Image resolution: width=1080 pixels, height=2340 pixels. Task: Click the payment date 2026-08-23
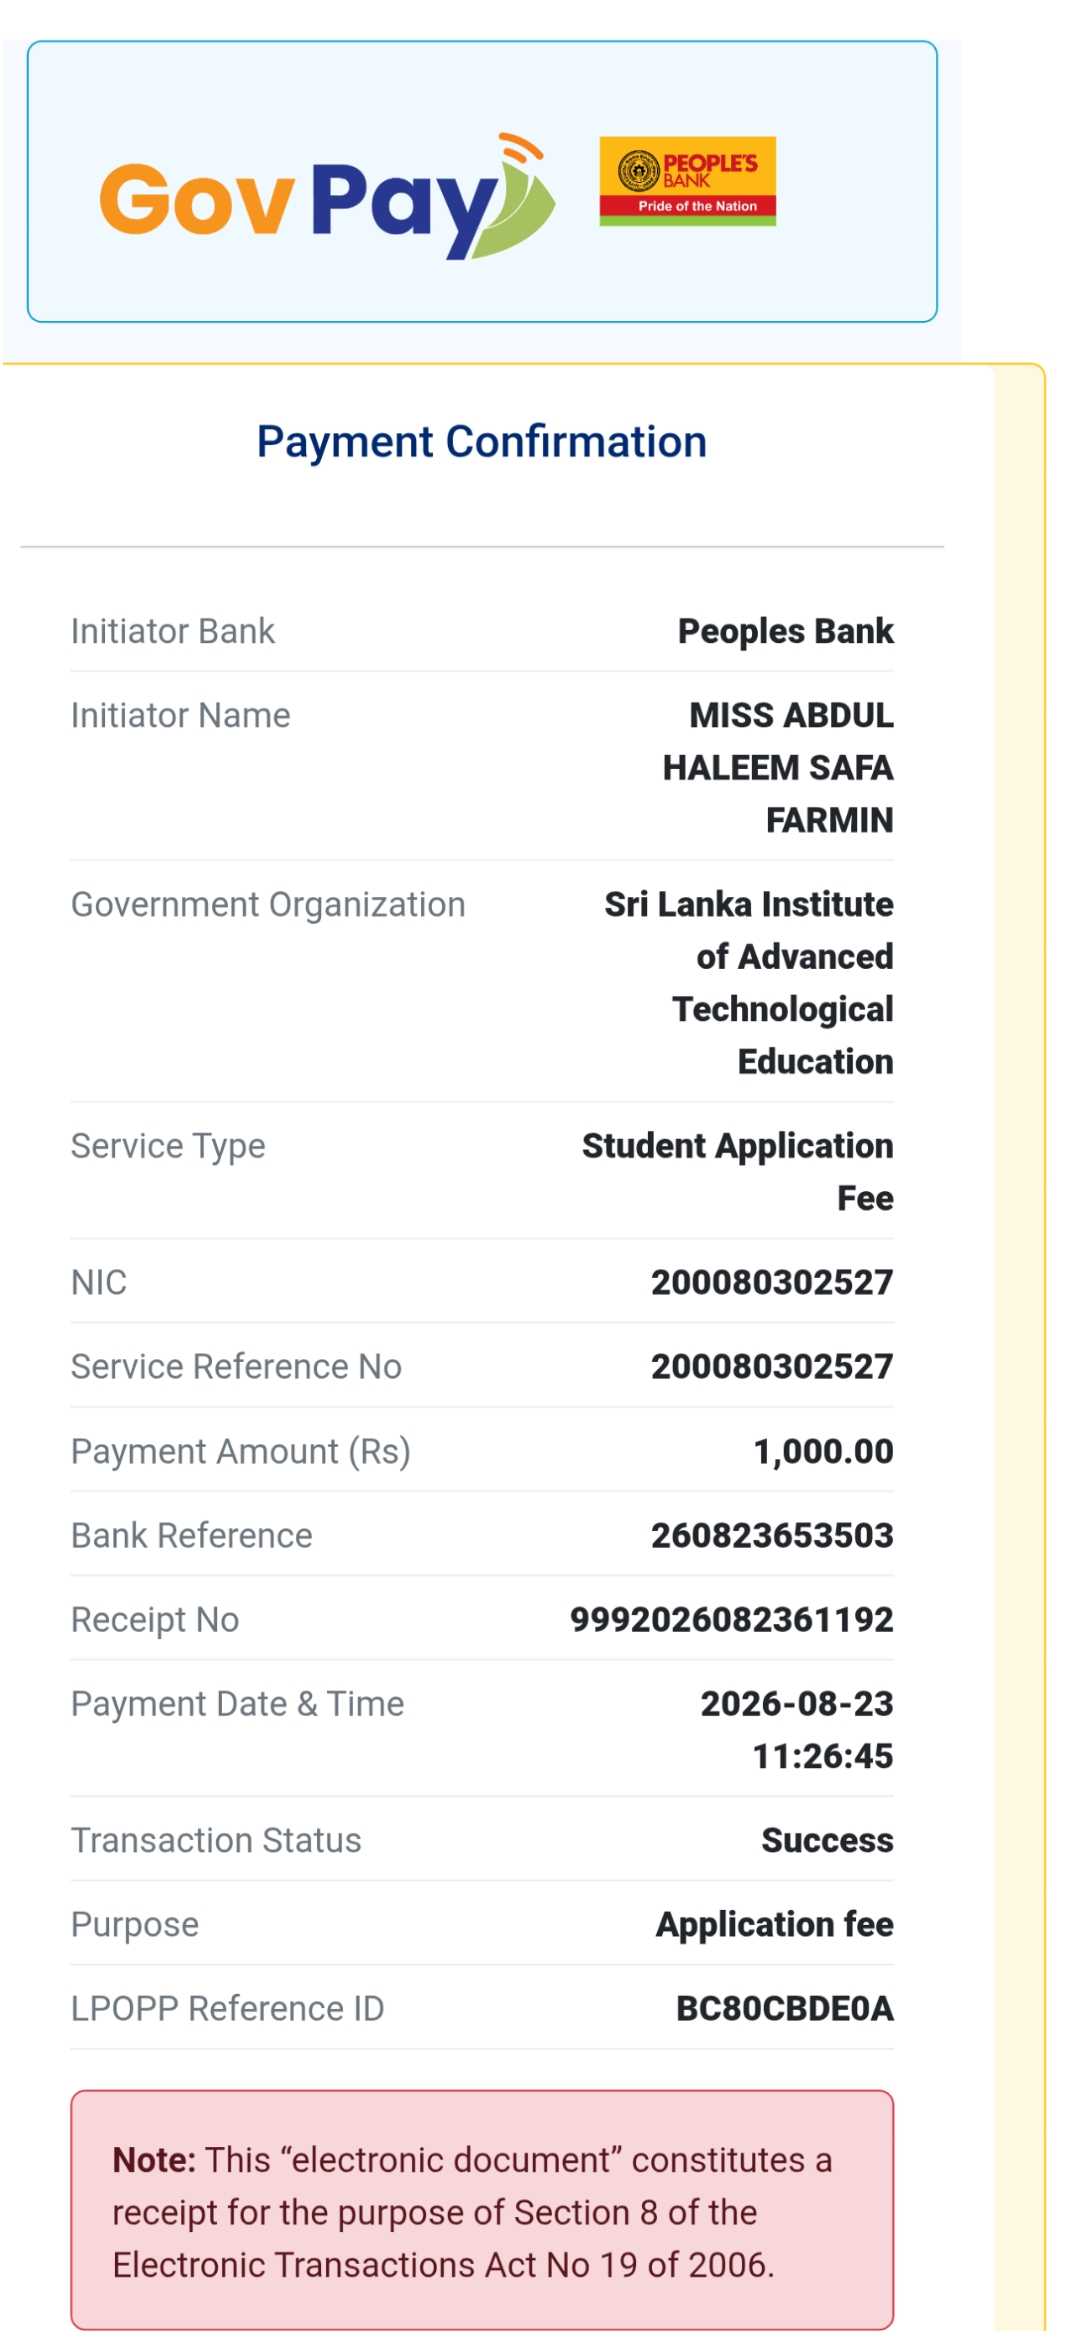[x=797, y=1703]
